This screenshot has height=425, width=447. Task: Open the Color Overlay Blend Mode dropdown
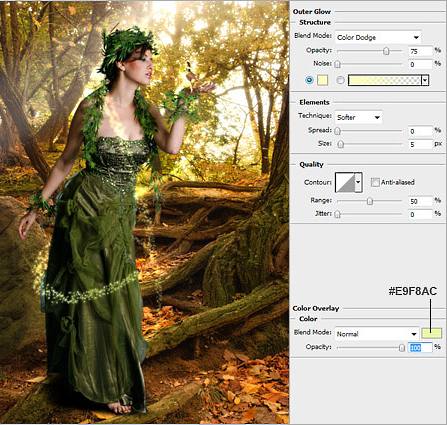[377, 334]
